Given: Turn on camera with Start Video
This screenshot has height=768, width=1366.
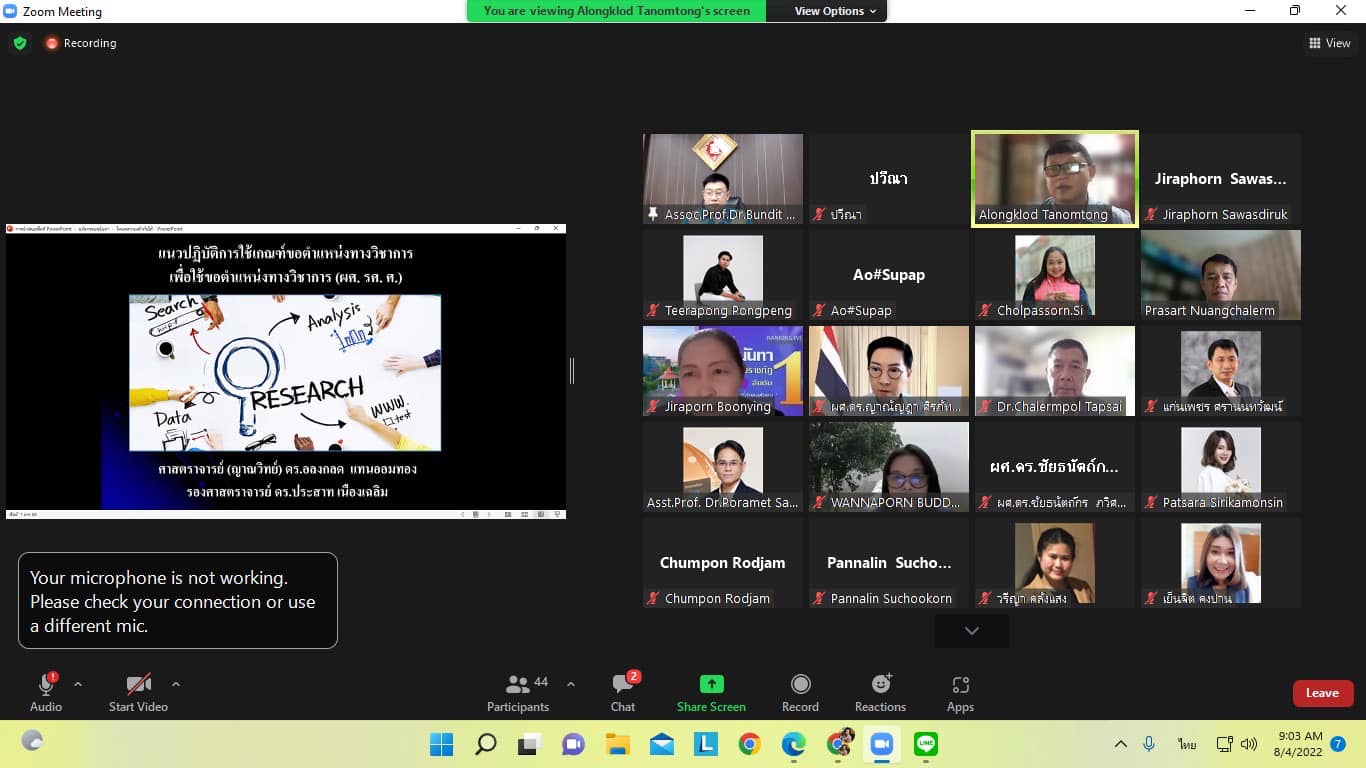Looking at the screenshot, I should 138,692.
